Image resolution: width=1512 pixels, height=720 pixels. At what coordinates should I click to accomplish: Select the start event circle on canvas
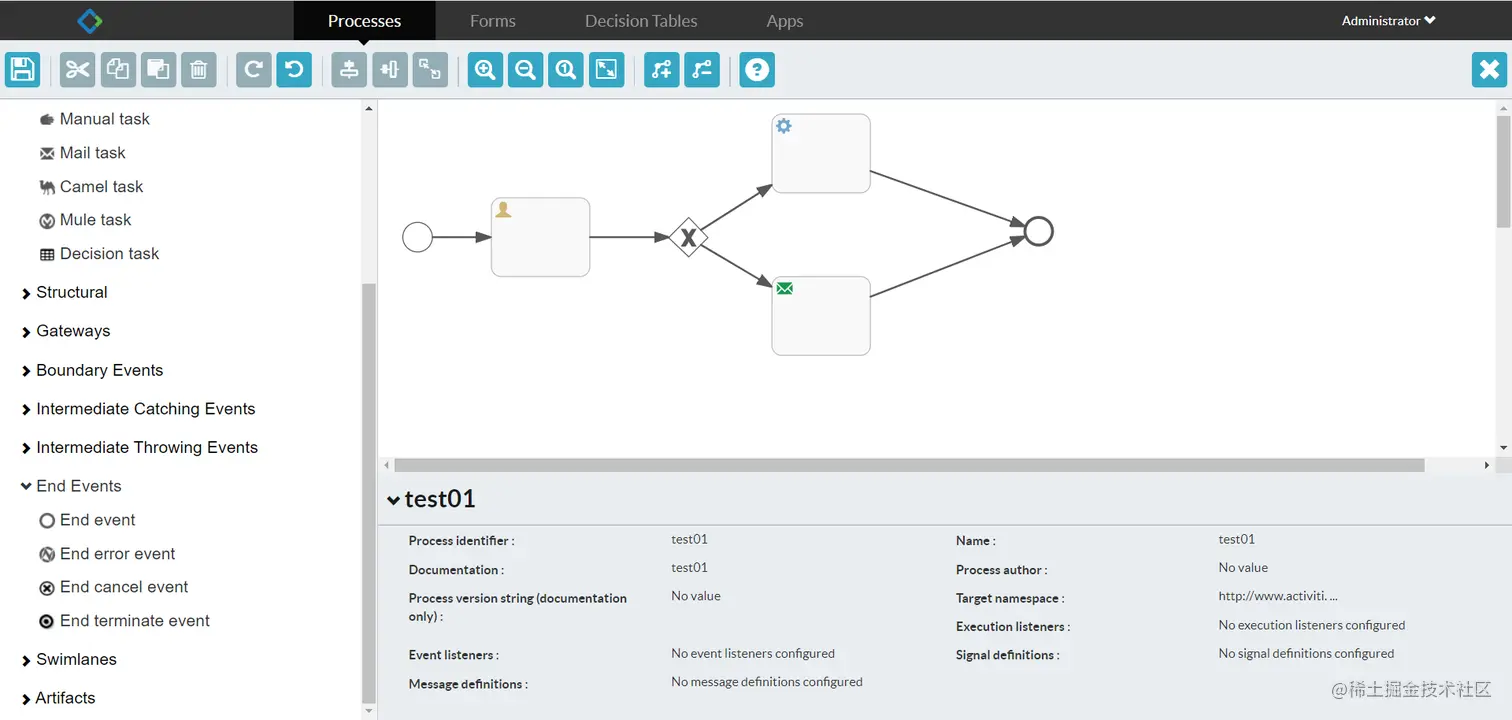point(417,237)
